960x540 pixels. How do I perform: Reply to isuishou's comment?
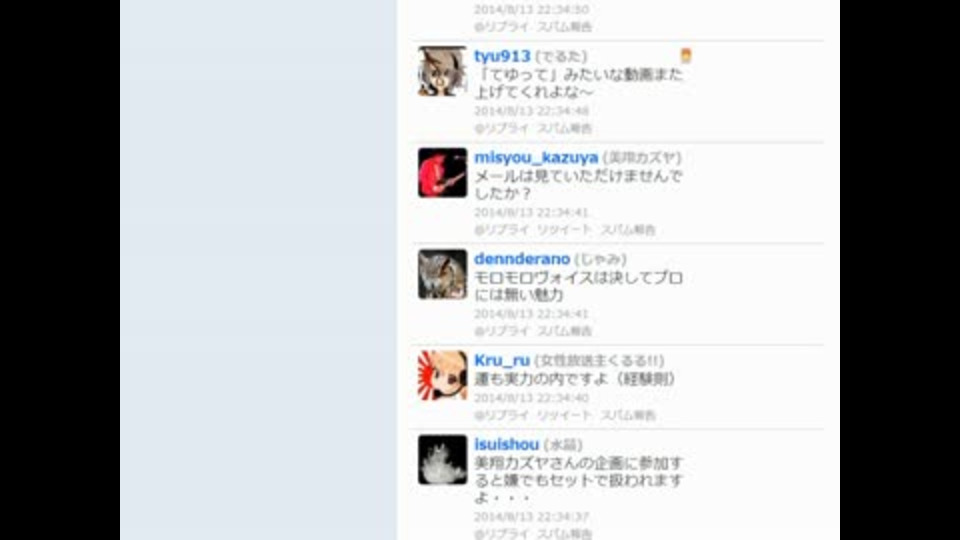tap(501, 534)
